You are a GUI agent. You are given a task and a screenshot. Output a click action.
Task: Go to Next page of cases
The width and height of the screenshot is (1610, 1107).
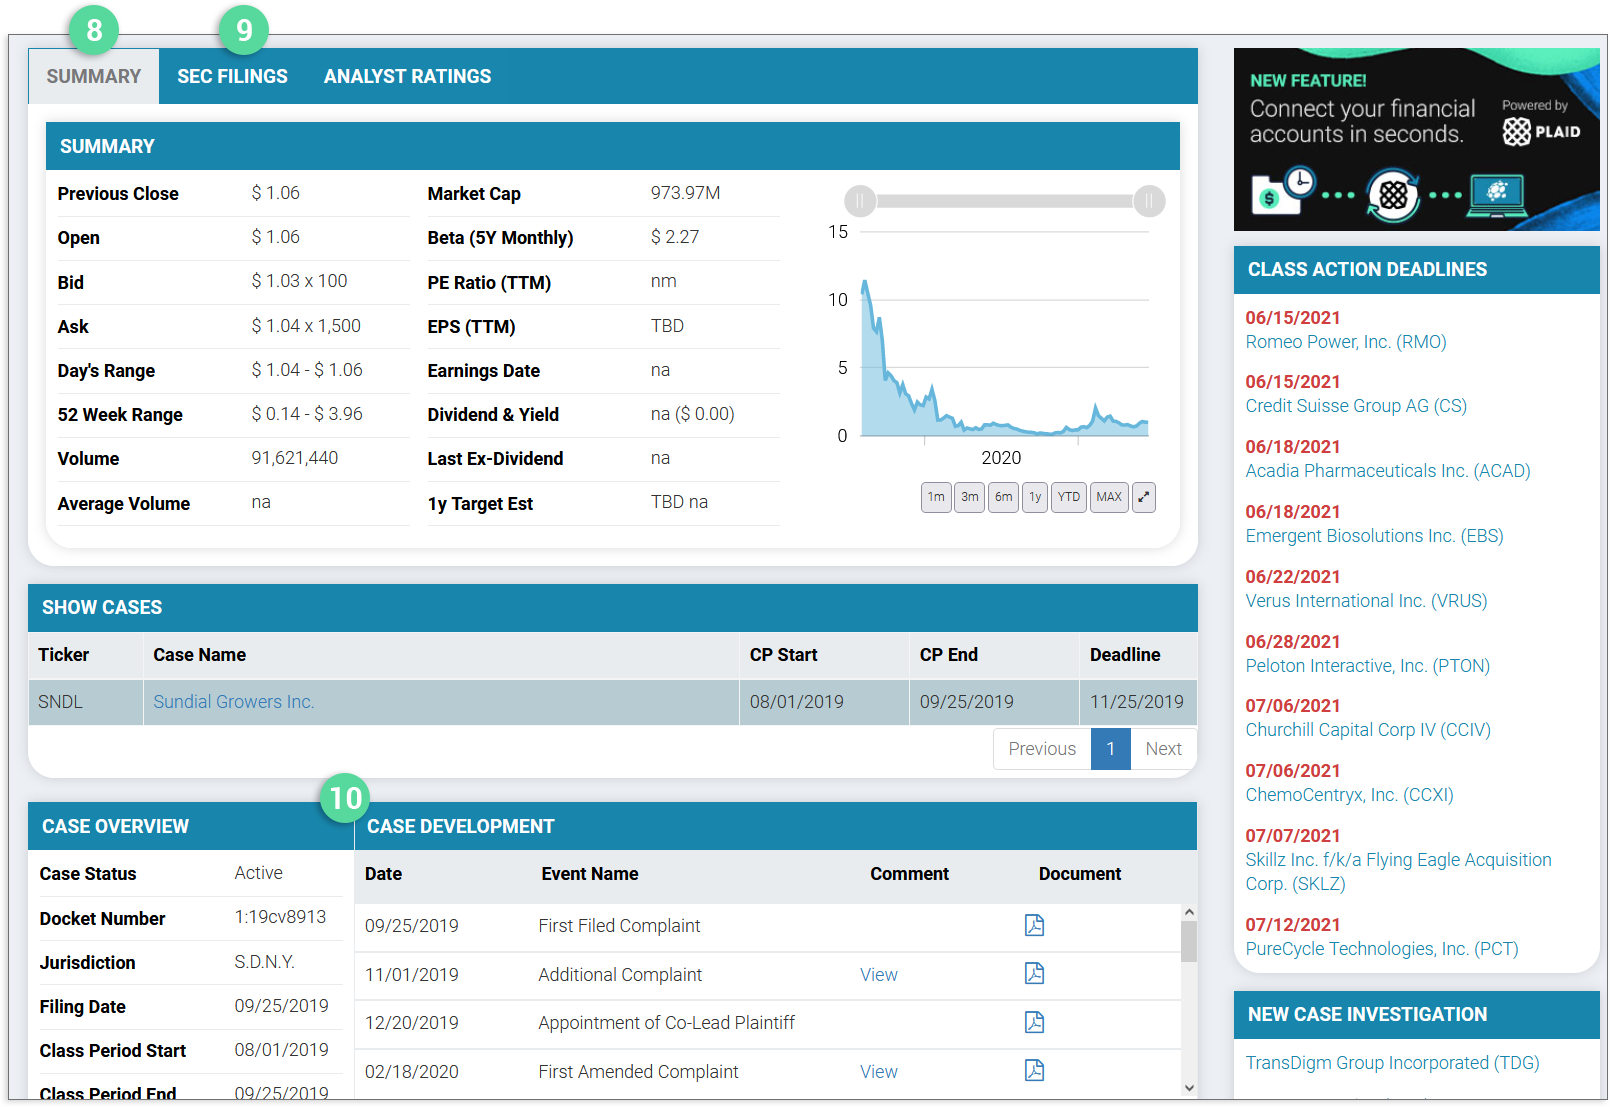pos(1163,749)
